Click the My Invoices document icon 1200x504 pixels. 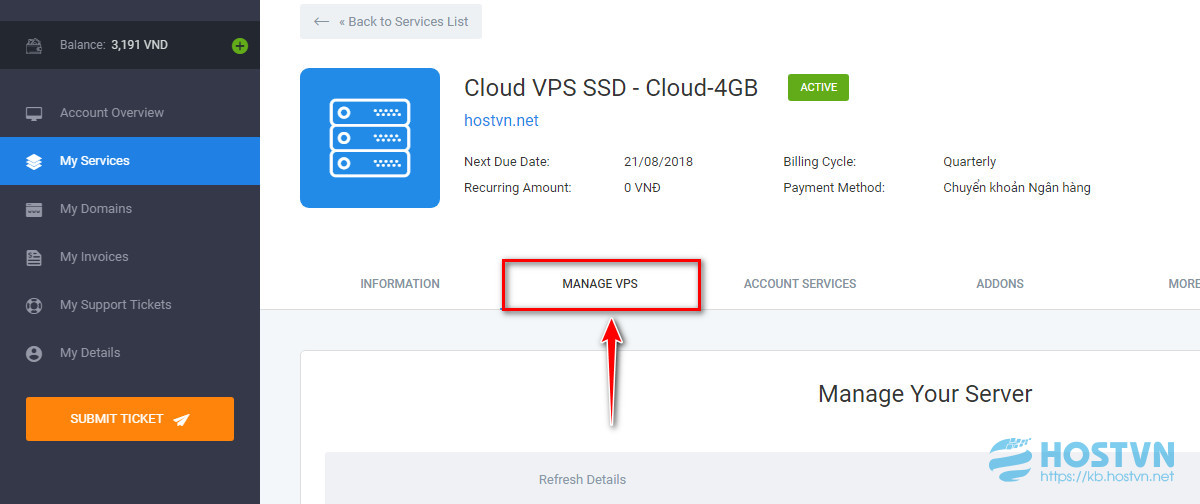click(34, 257)
